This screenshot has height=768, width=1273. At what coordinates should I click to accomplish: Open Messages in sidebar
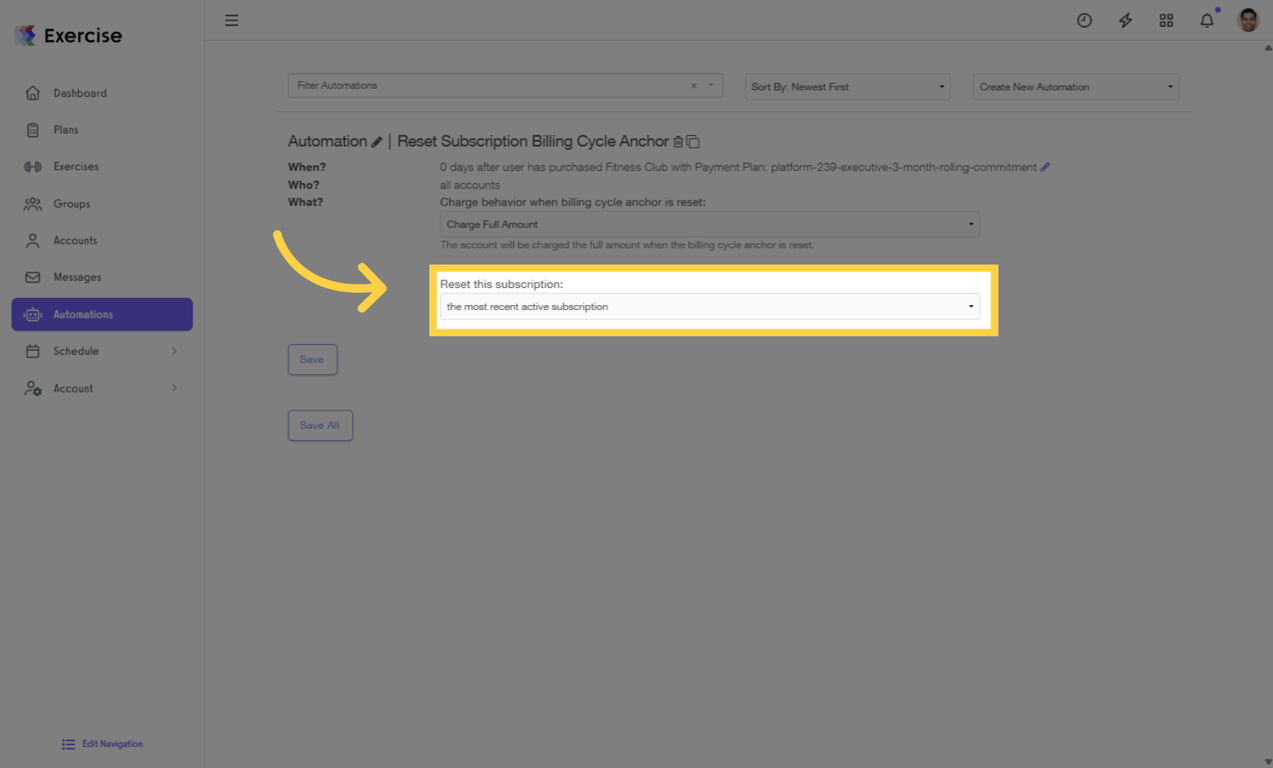click(x=102, y=277)
